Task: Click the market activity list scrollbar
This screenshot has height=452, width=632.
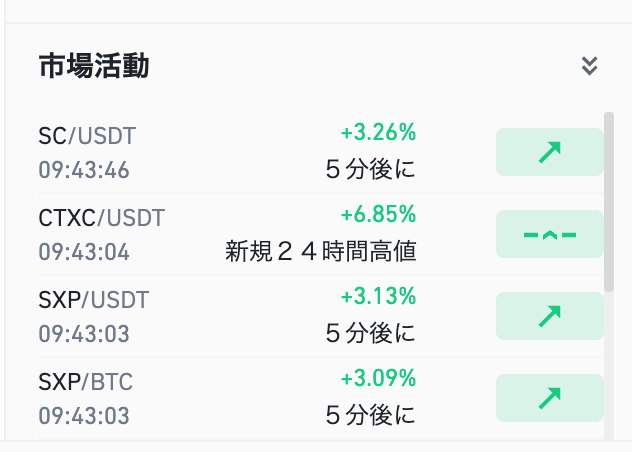Action: point(609,202)
